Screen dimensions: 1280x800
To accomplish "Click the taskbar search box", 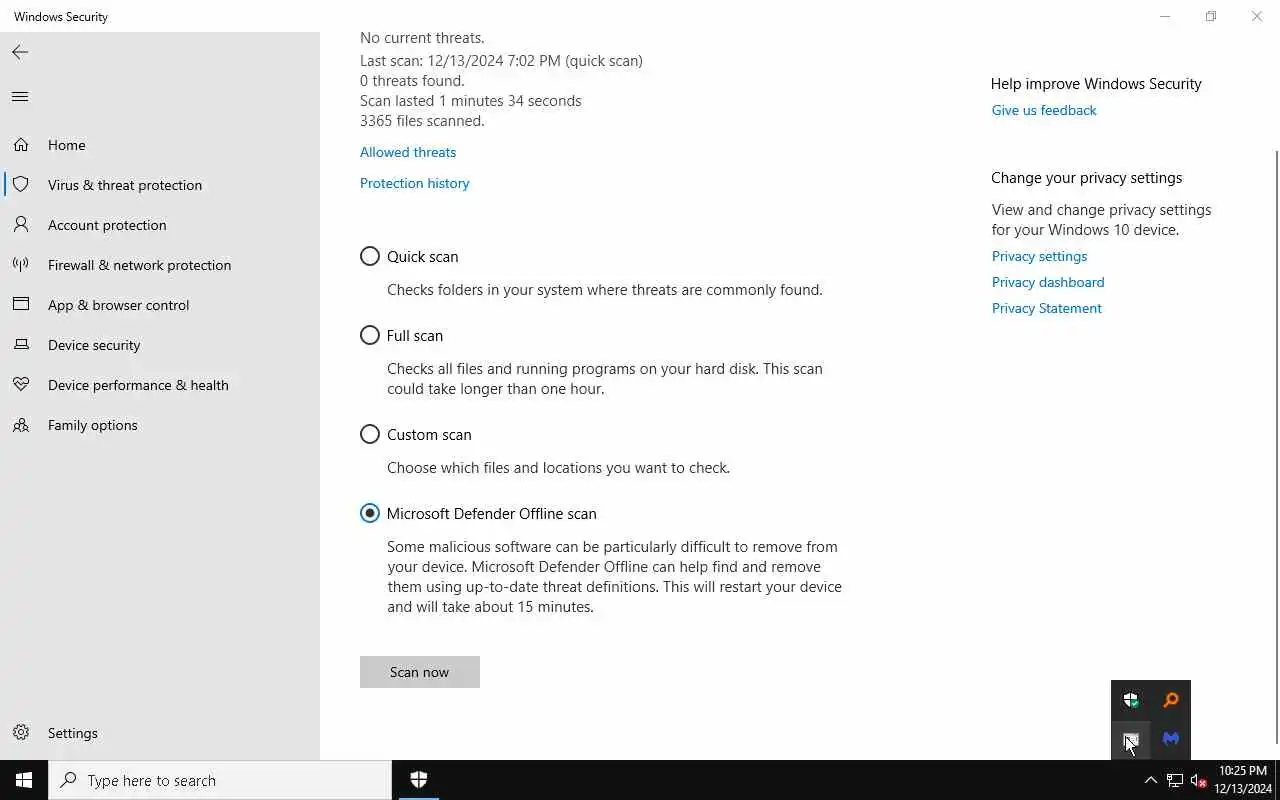I will point(220,780).
